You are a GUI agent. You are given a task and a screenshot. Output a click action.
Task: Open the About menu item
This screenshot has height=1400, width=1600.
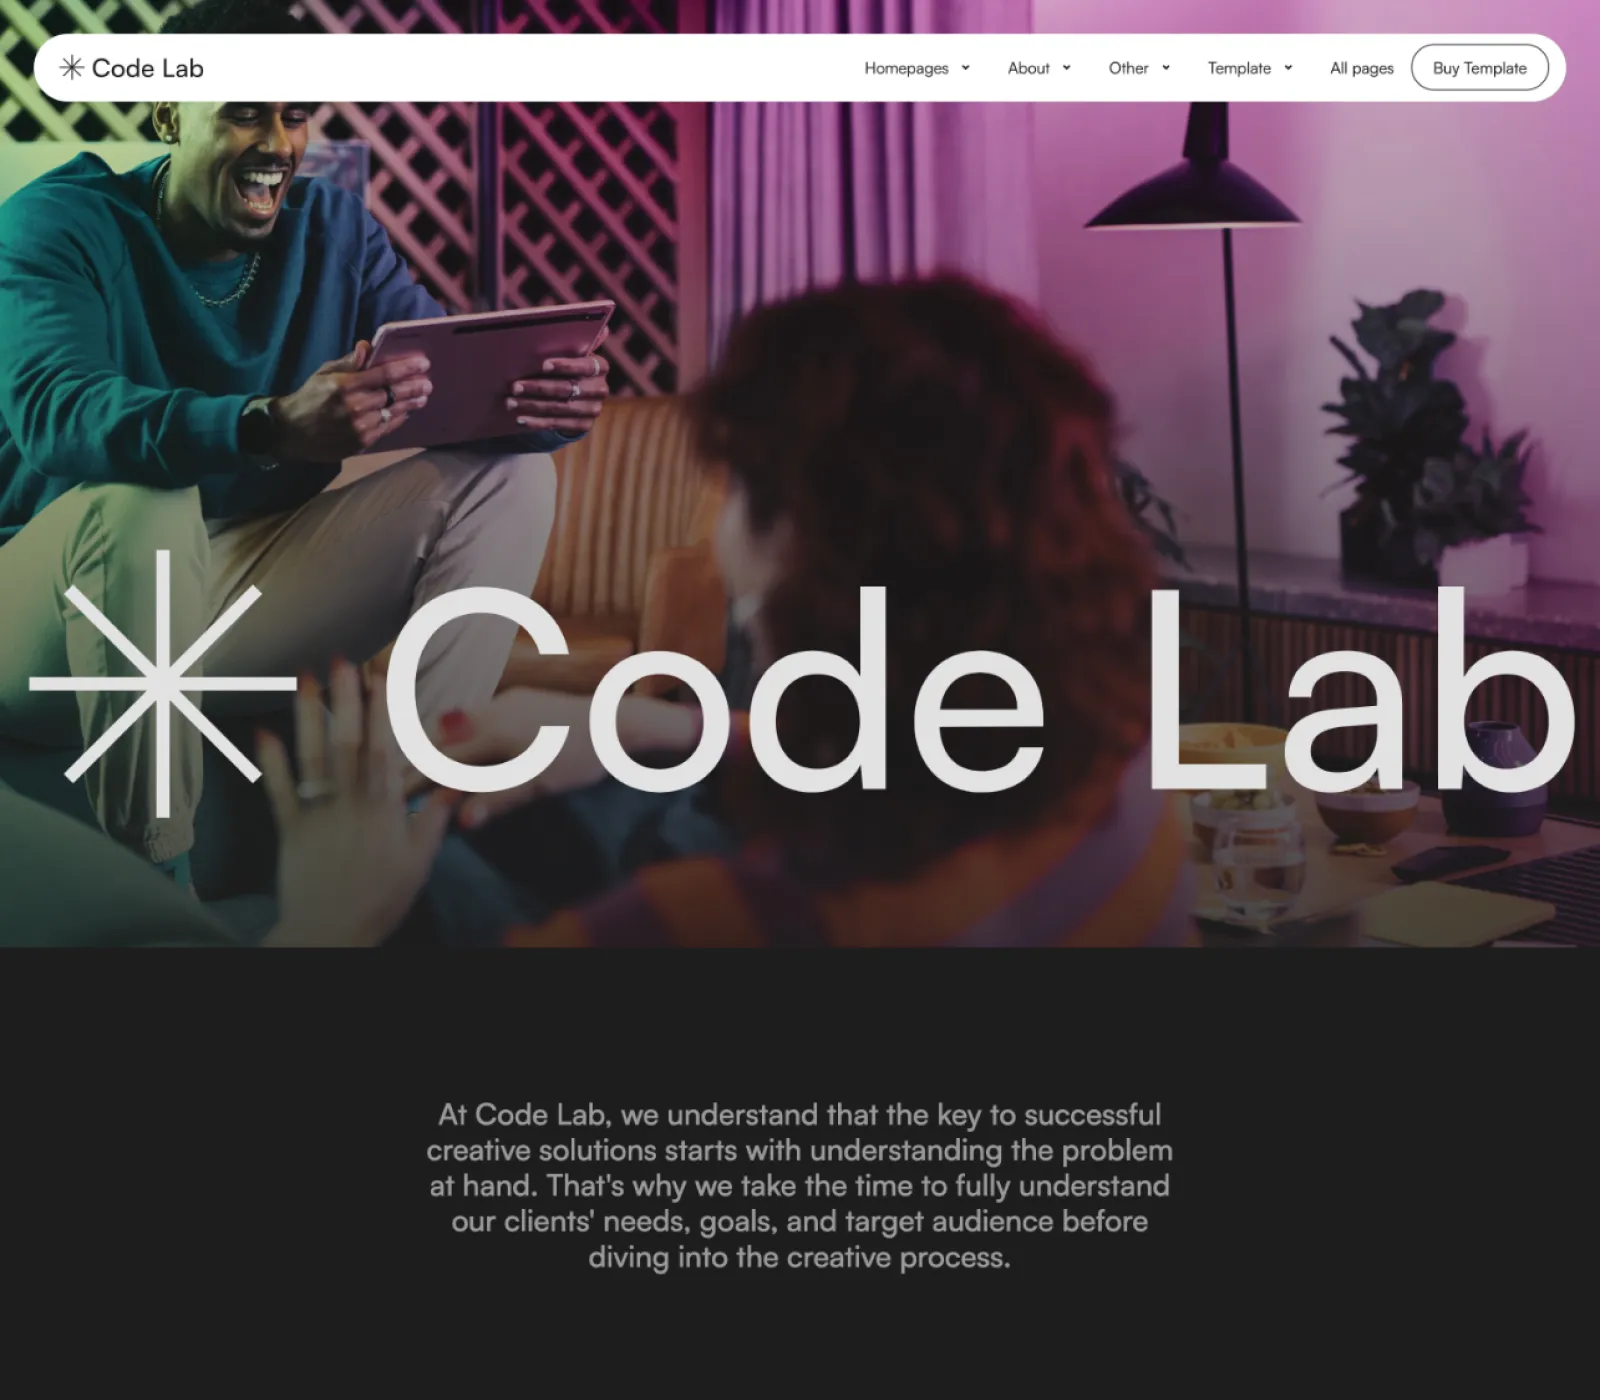coord(1028,68)
